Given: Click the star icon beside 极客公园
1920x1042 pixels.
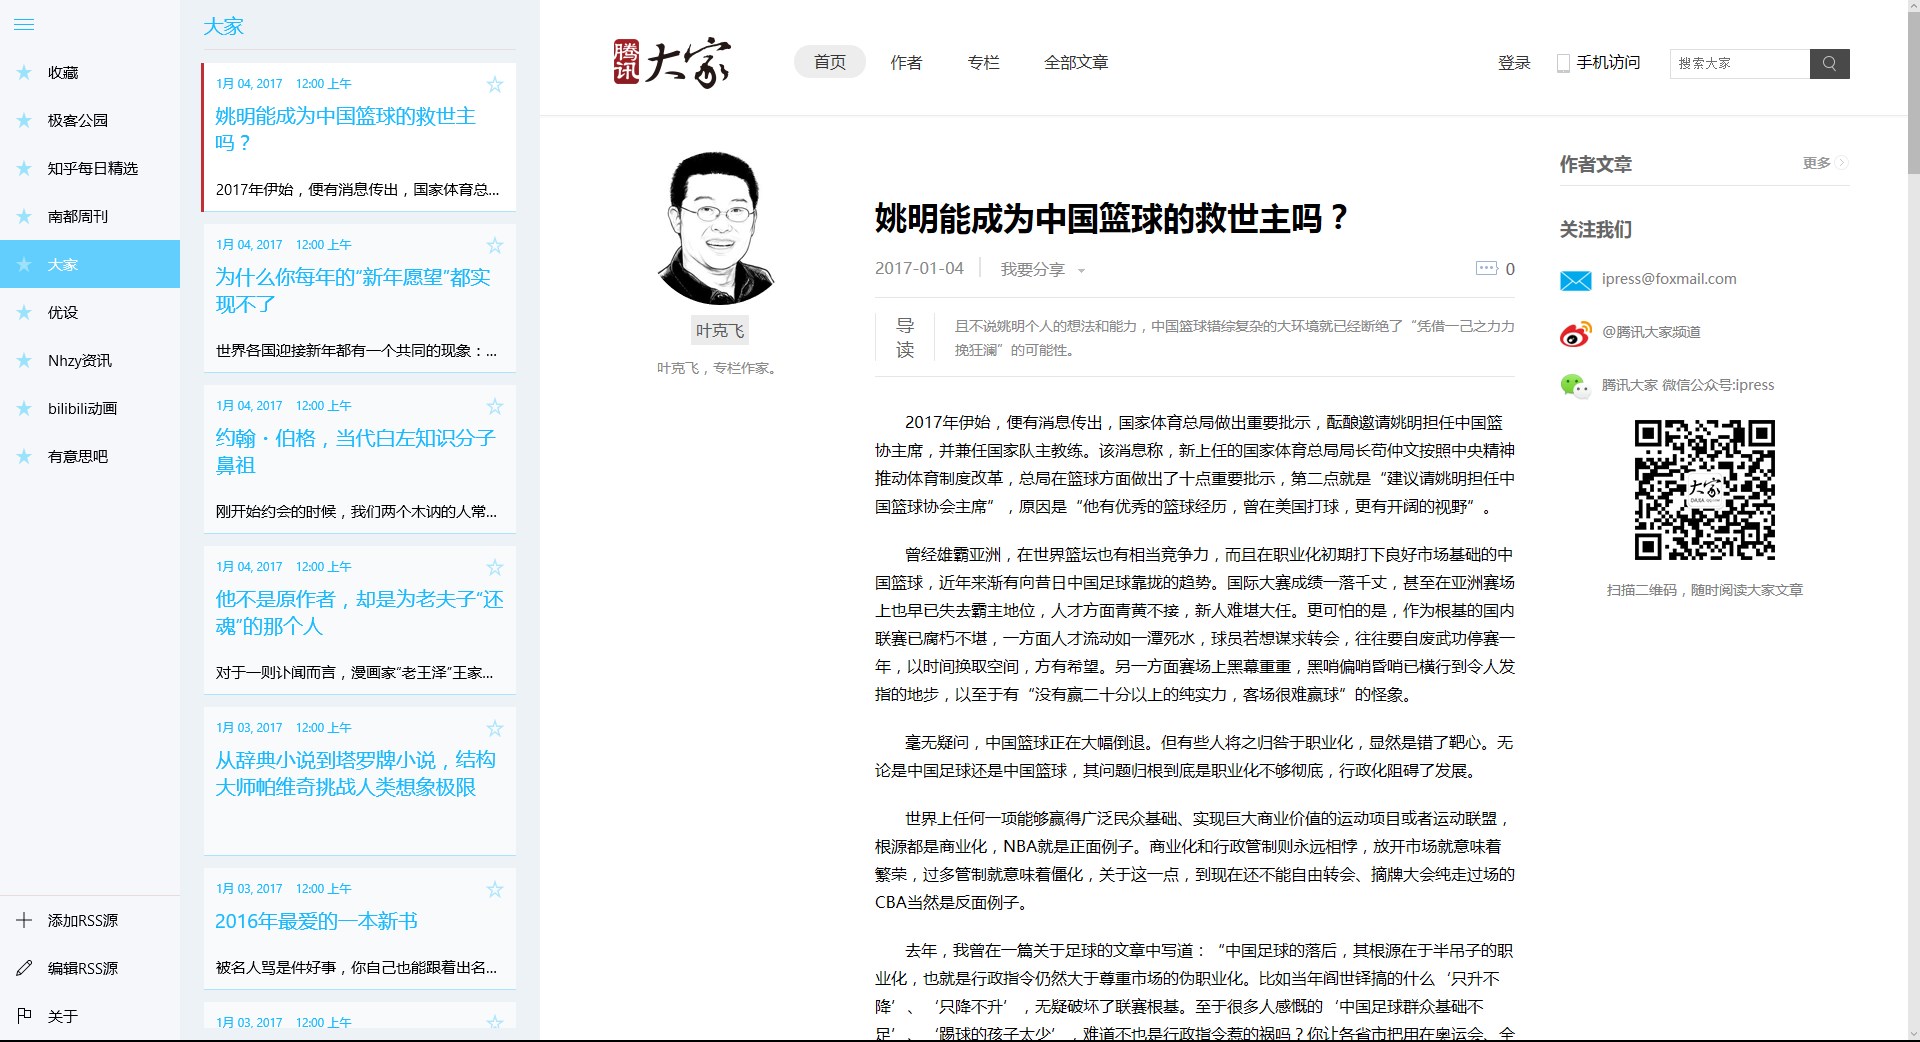Looking at the screenshot, I should 24,120.
